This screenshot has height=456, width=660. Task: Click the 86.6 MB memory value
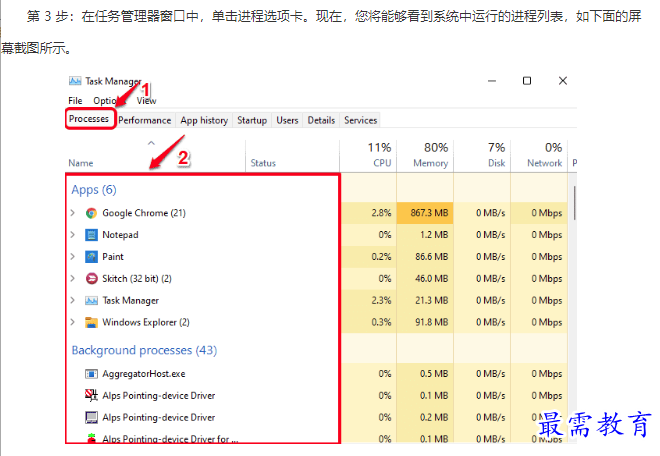(432, 257)
